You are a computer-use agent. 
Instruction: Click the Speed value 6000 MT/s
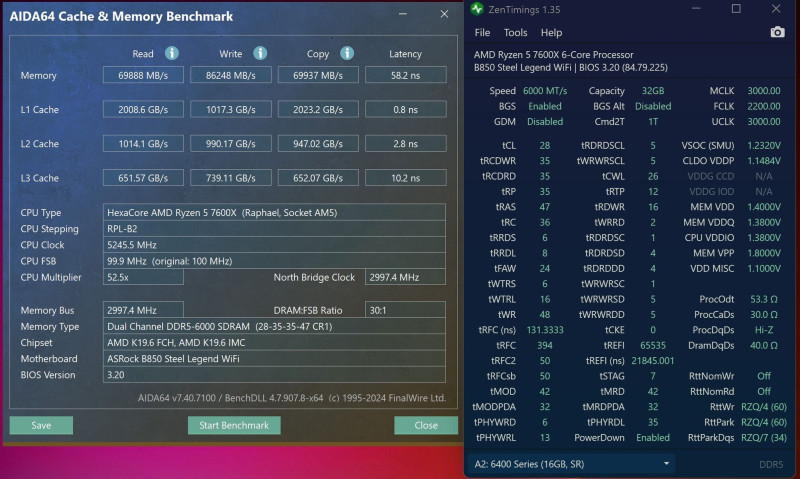point(545,91)
